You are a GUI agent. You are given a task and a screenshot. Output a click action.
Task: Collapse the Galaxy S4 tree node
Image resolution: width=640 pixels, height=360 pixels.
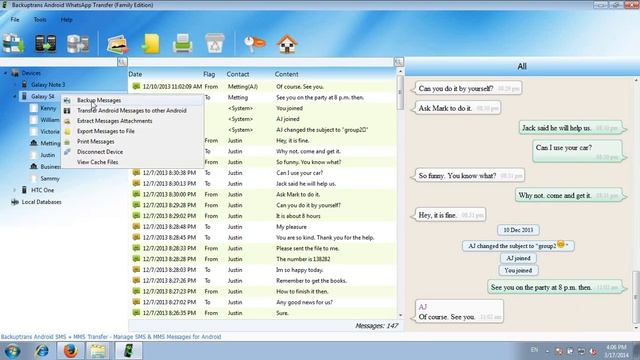click(15, 96)
